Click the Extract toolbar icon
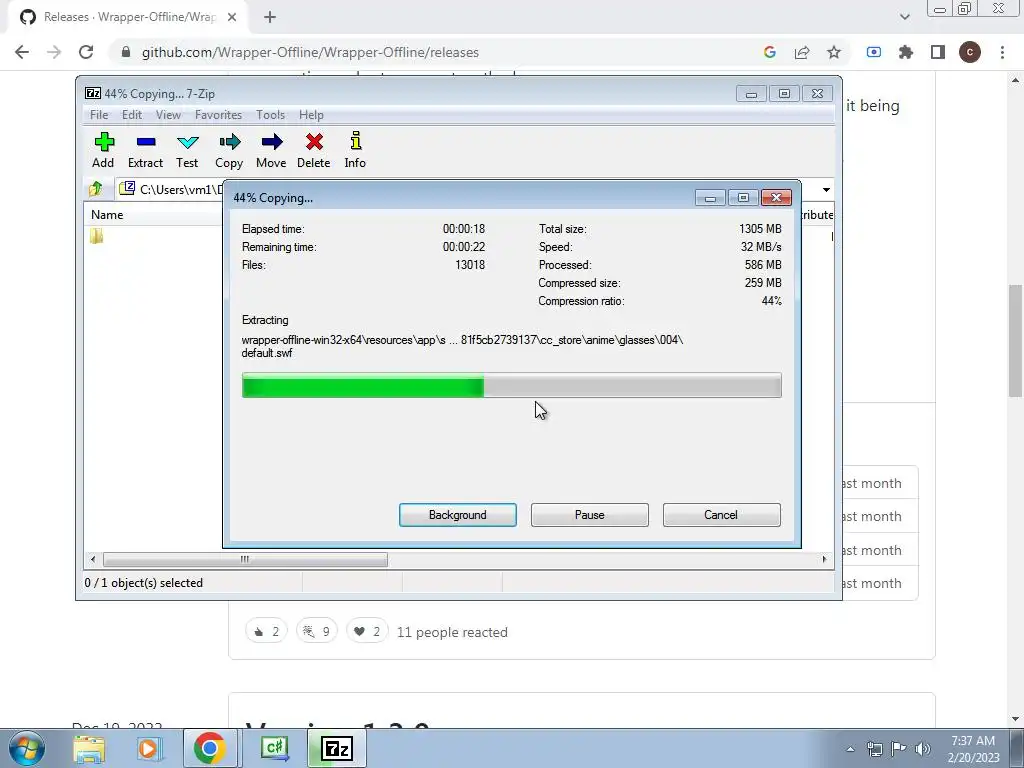 pyautogui.click(x=145, y=150)
